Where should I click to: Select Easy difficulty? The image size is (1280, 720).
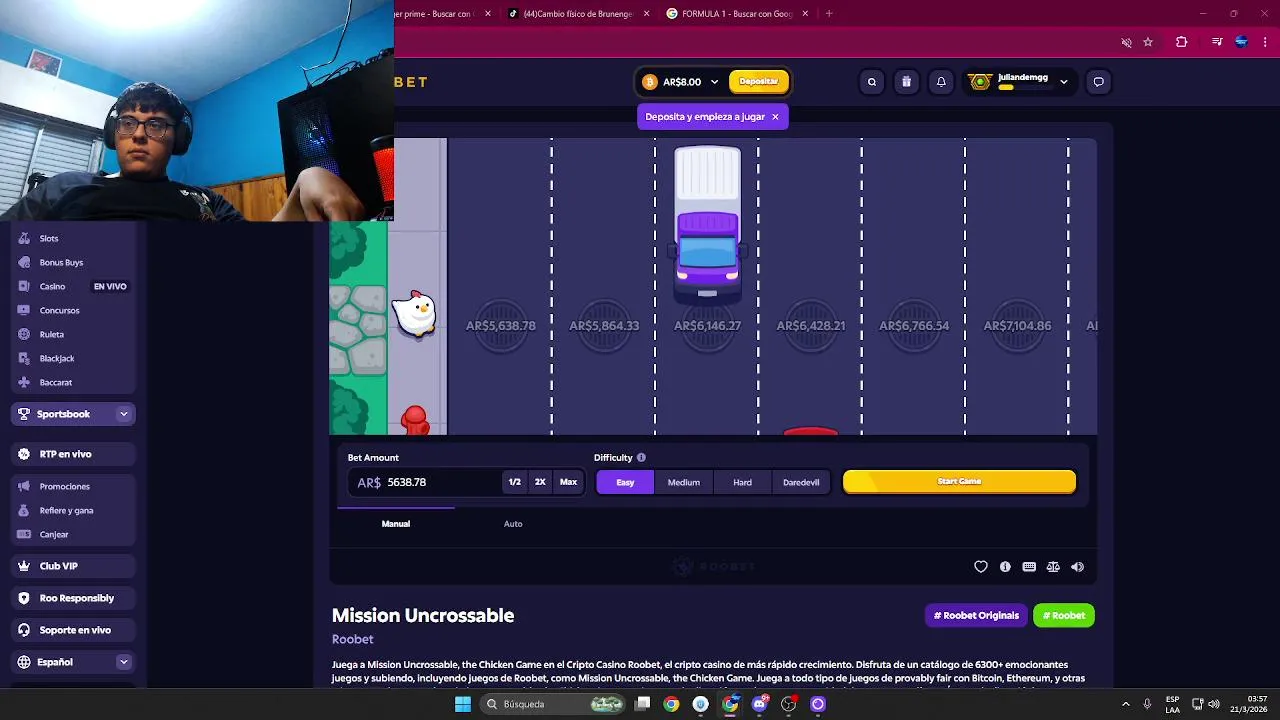[x=625, y=482]
